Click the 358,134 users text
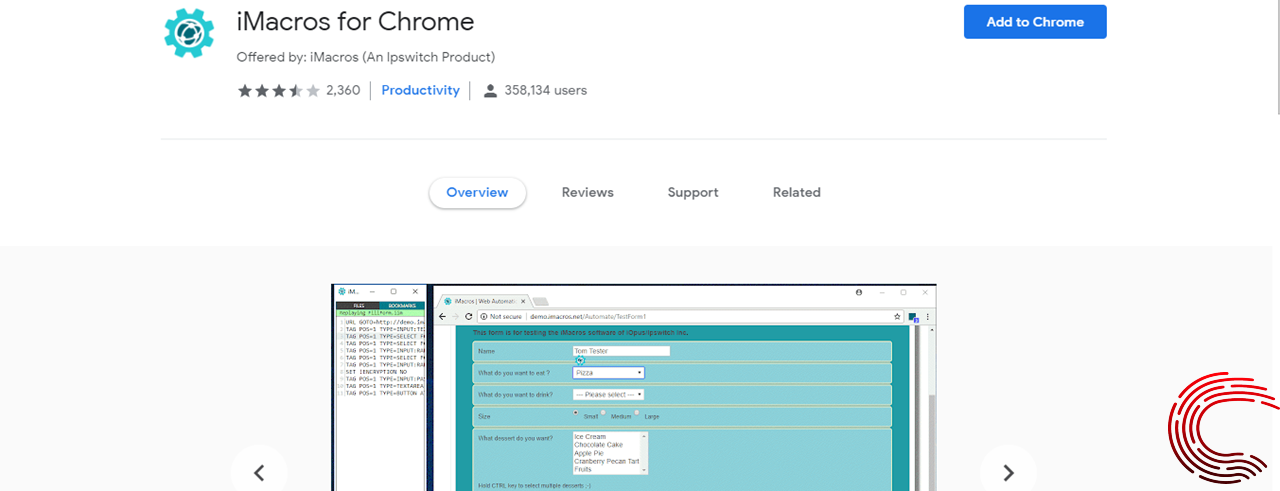Screen dimensions: 1280x491 (x=546, y=90)
